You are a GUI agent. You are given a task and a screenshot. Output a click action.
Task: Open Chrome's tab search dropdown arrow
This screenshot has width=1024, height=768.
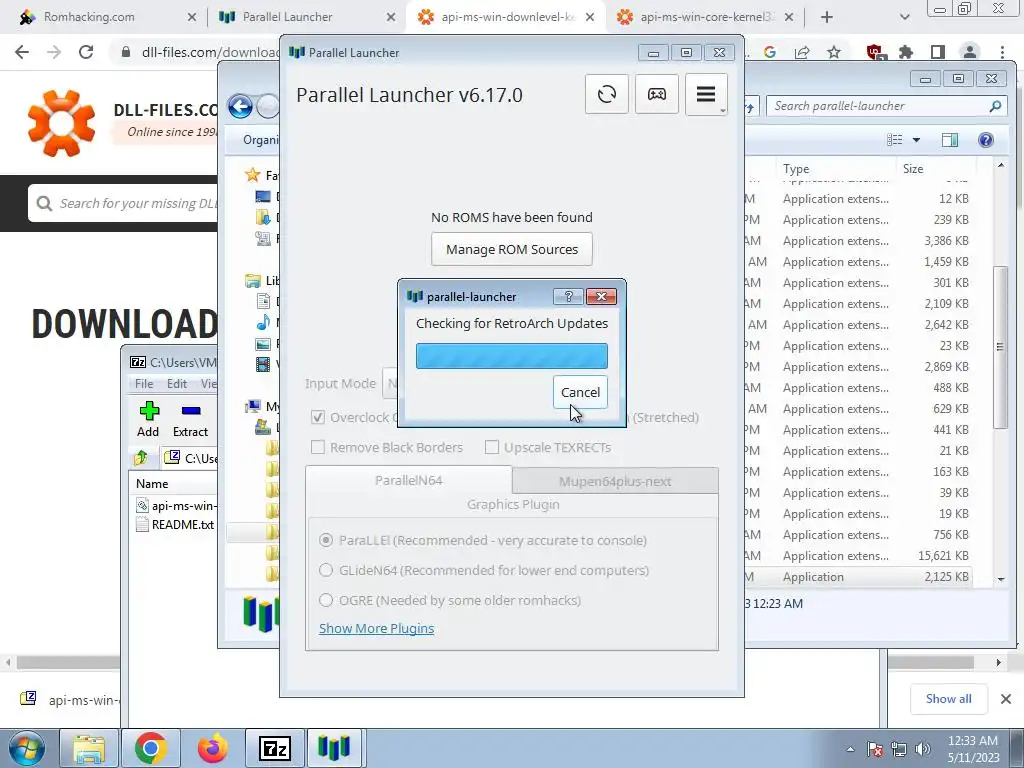[x=904, y=17]
